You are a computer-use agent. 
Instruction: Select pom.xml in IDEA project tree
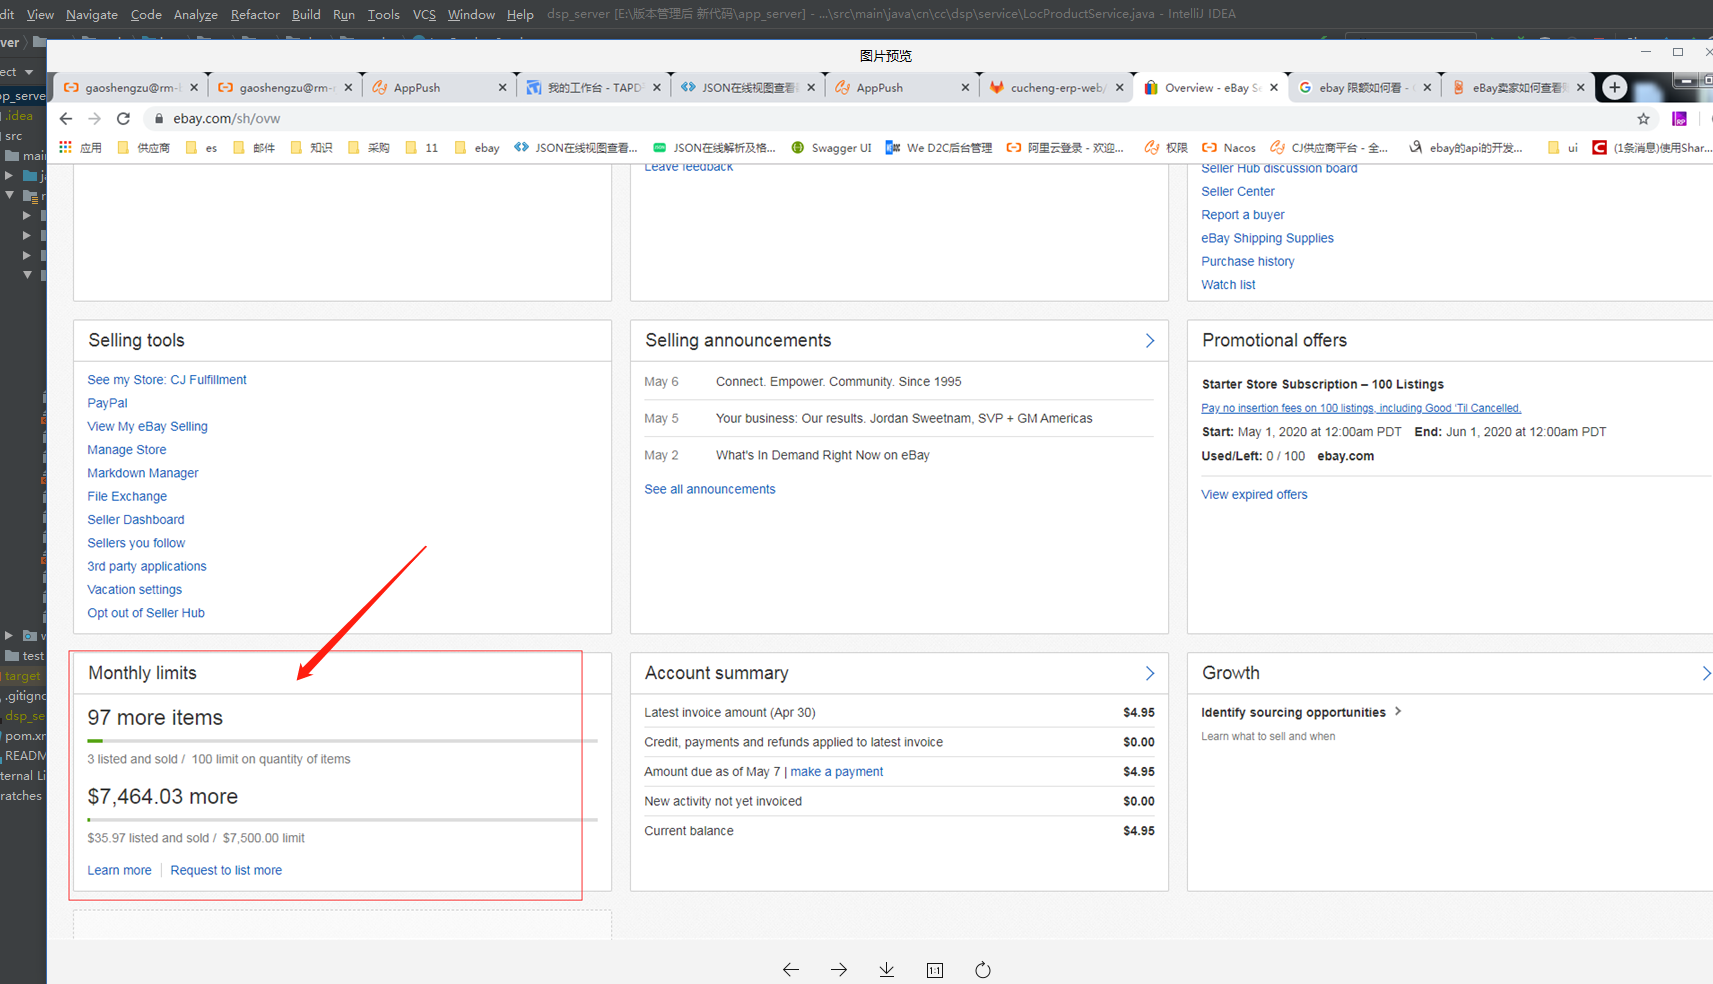point(25,736)
